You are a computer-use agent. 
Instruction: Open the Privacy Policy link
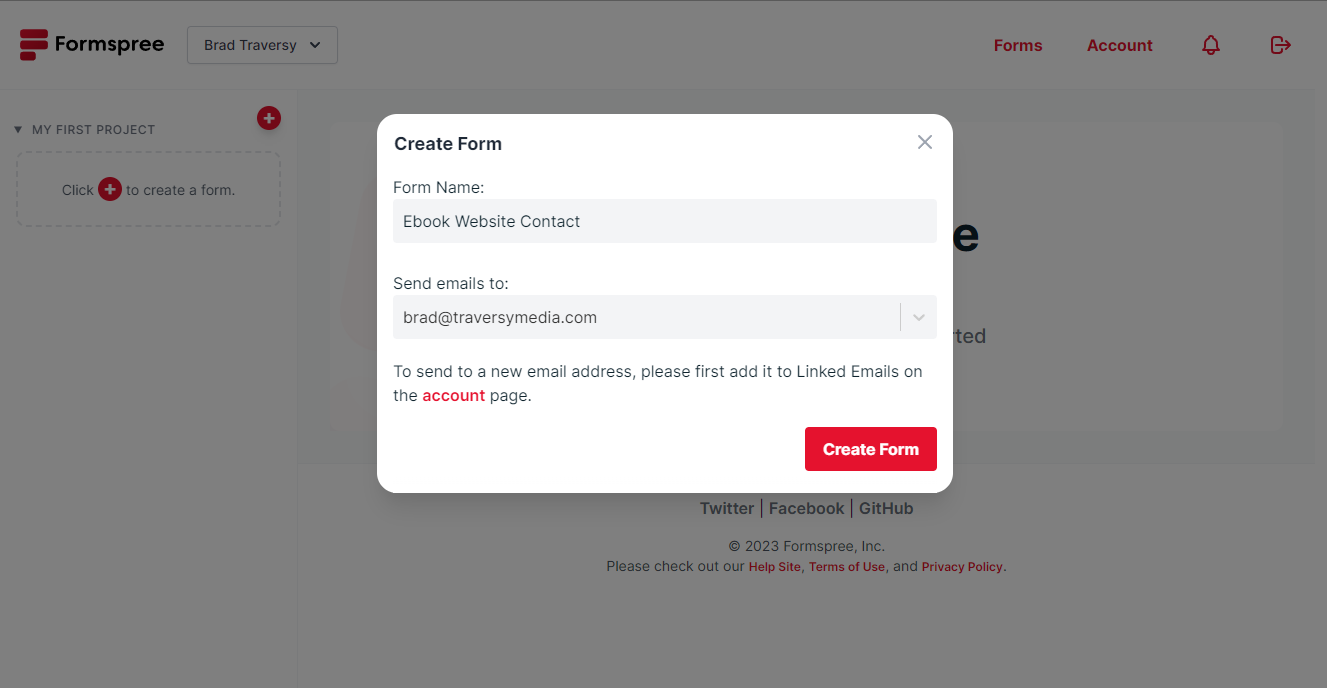tap(962, 567)
